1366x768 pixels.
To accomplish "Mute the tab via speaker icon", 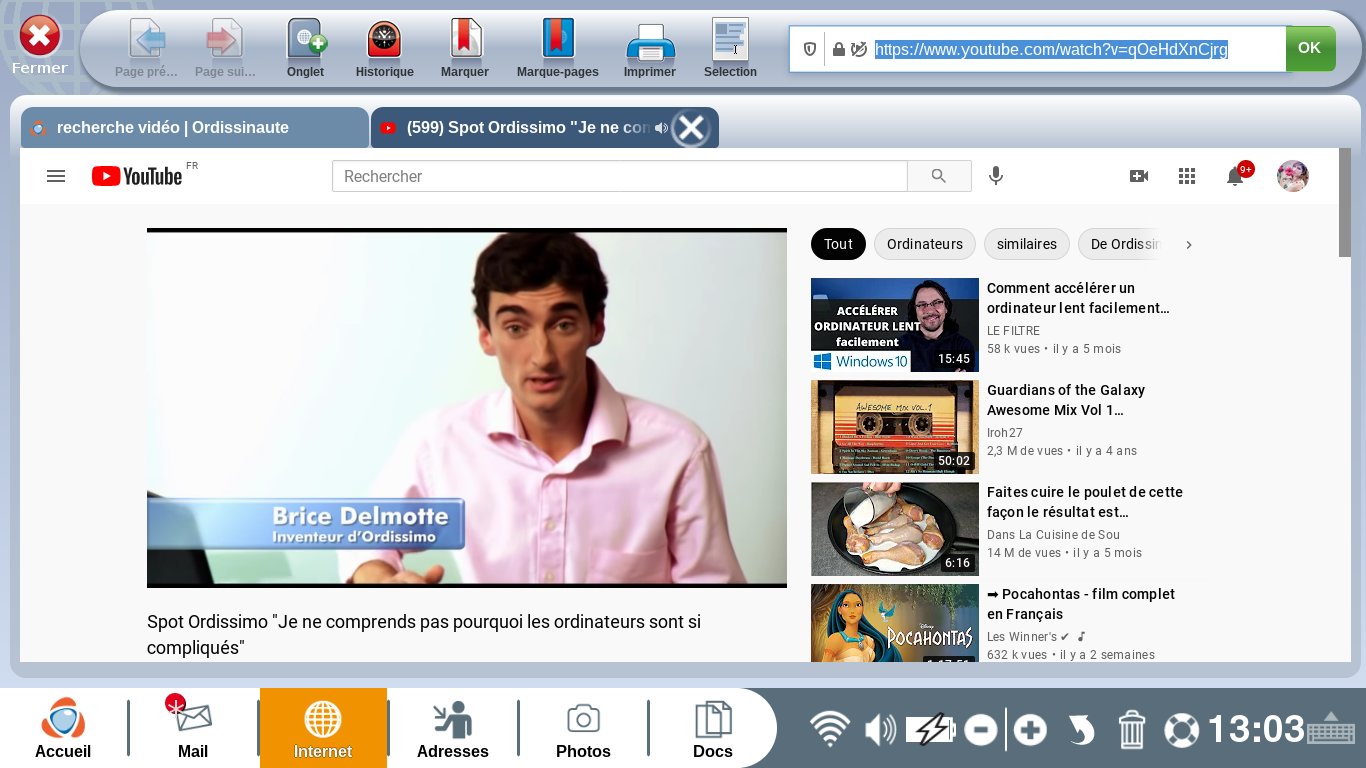I will [x=661, y=128].
